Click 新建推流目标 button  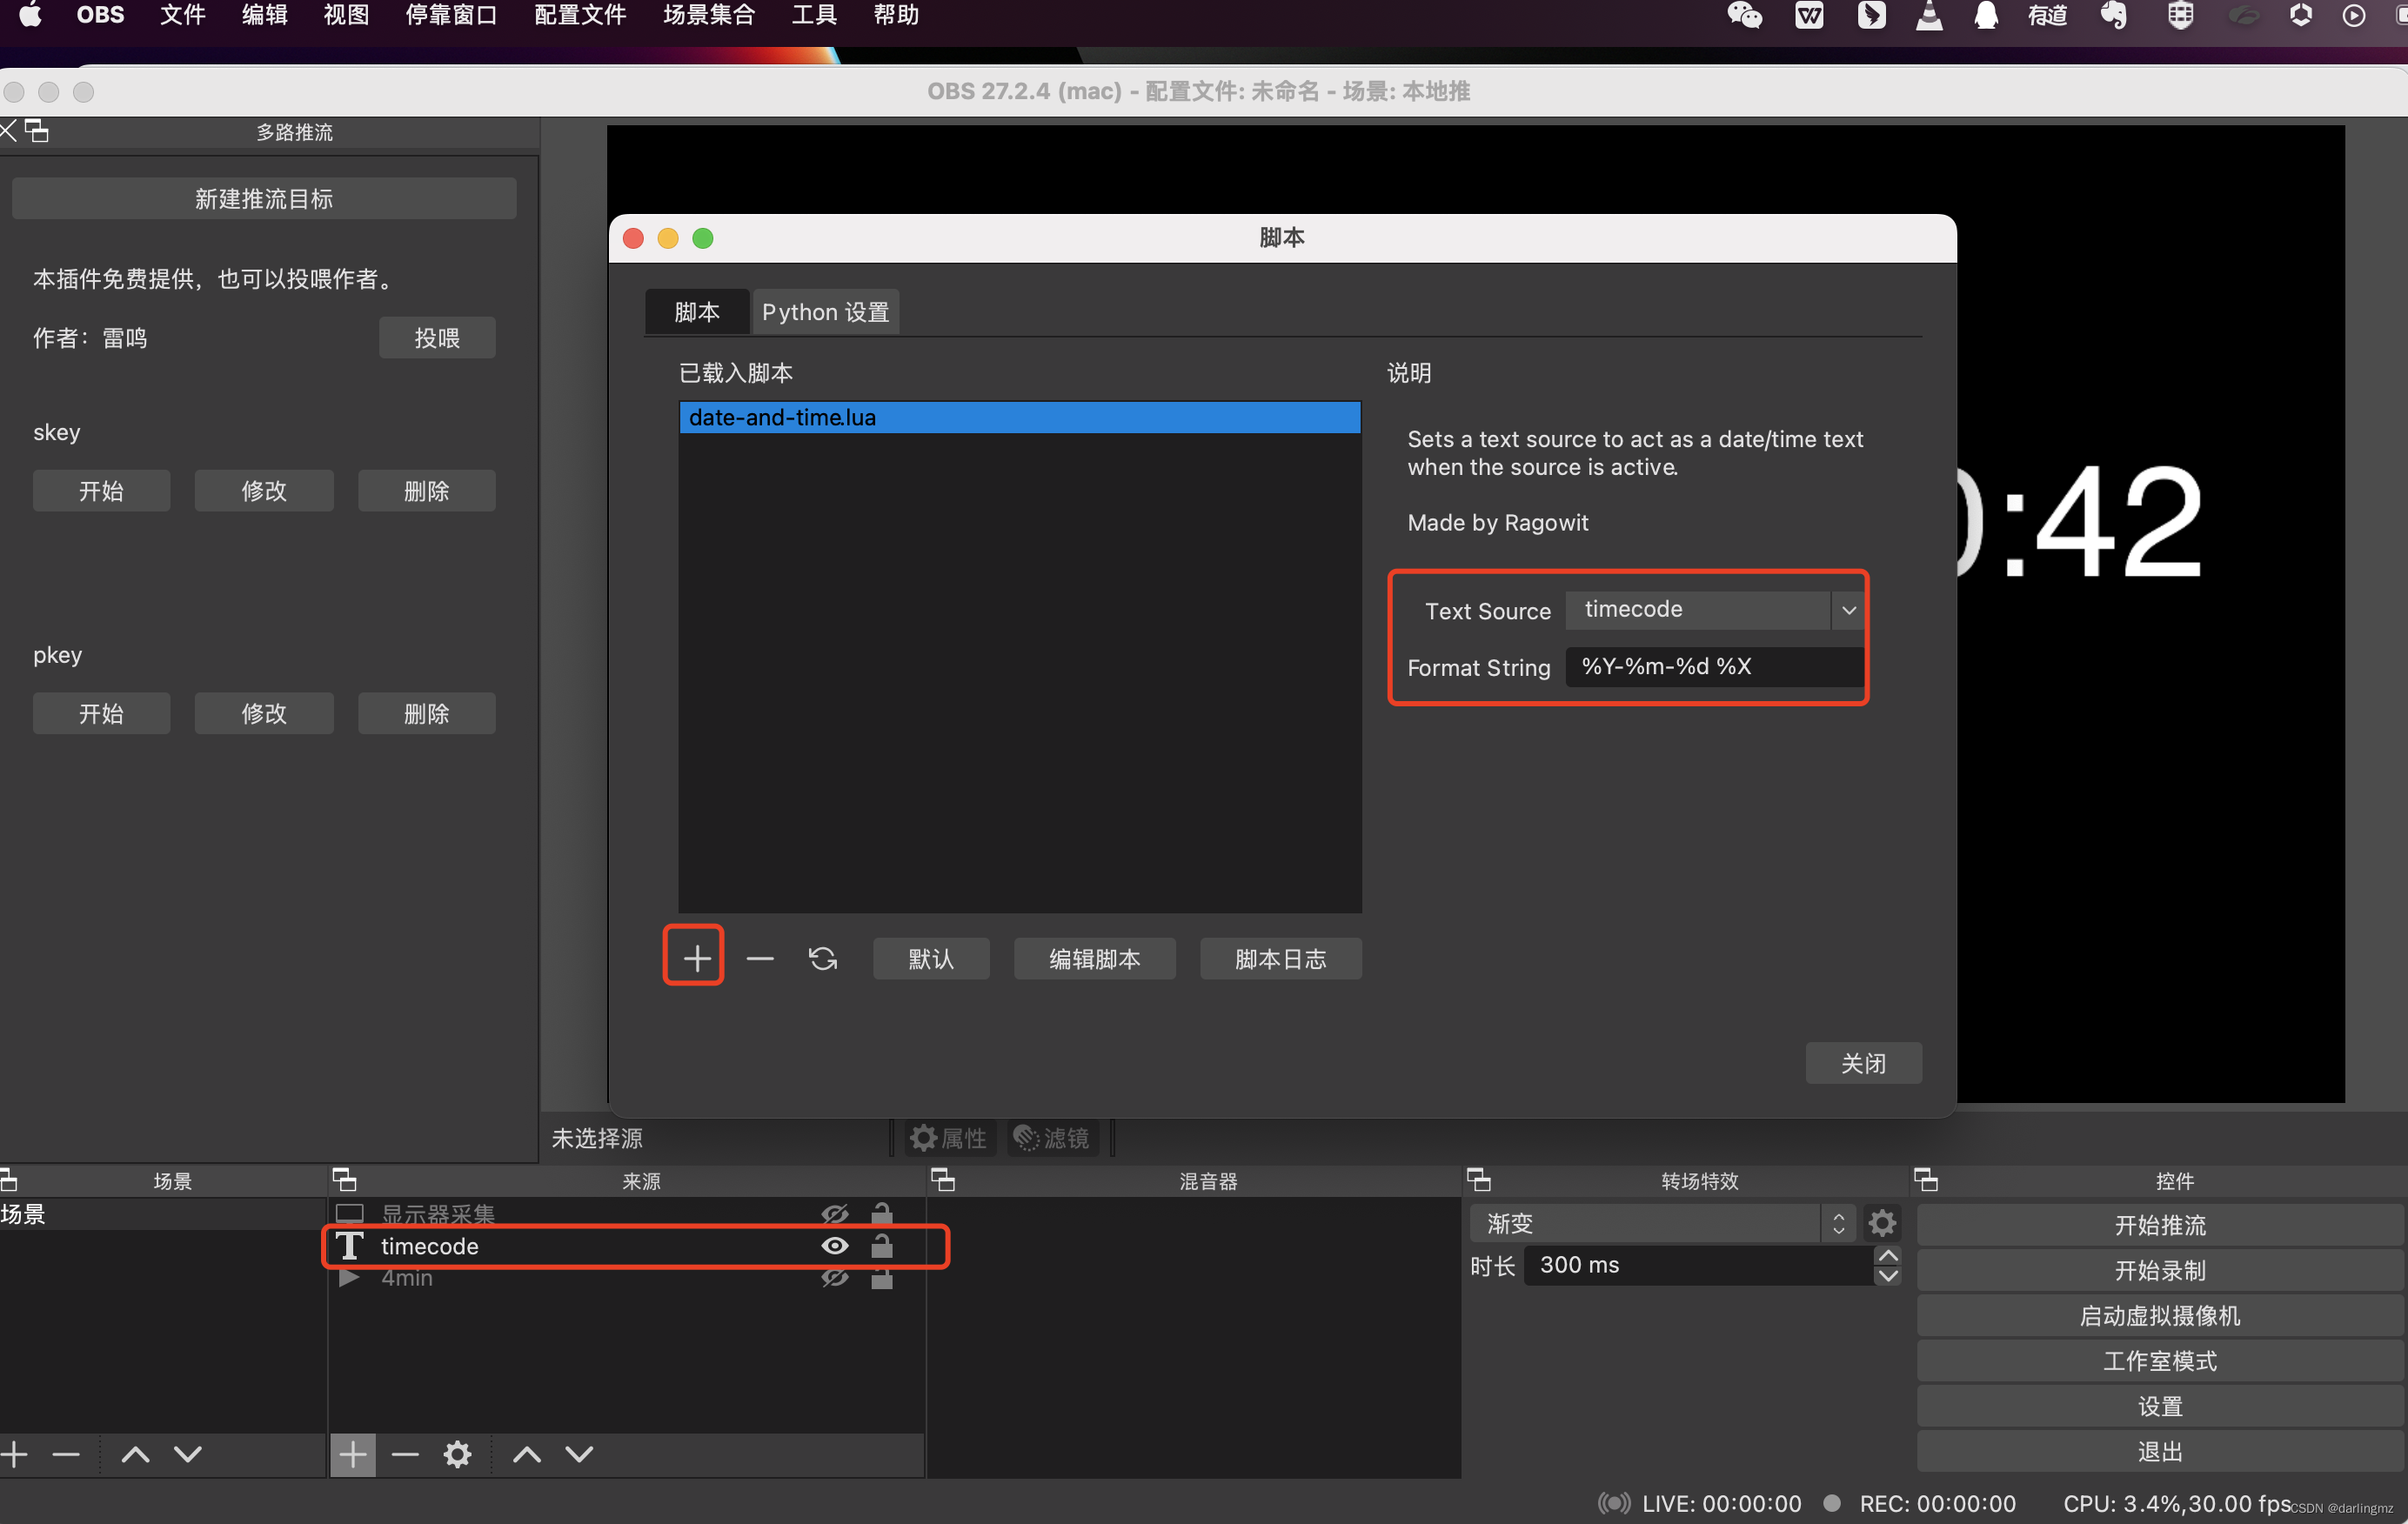[264, 198]
